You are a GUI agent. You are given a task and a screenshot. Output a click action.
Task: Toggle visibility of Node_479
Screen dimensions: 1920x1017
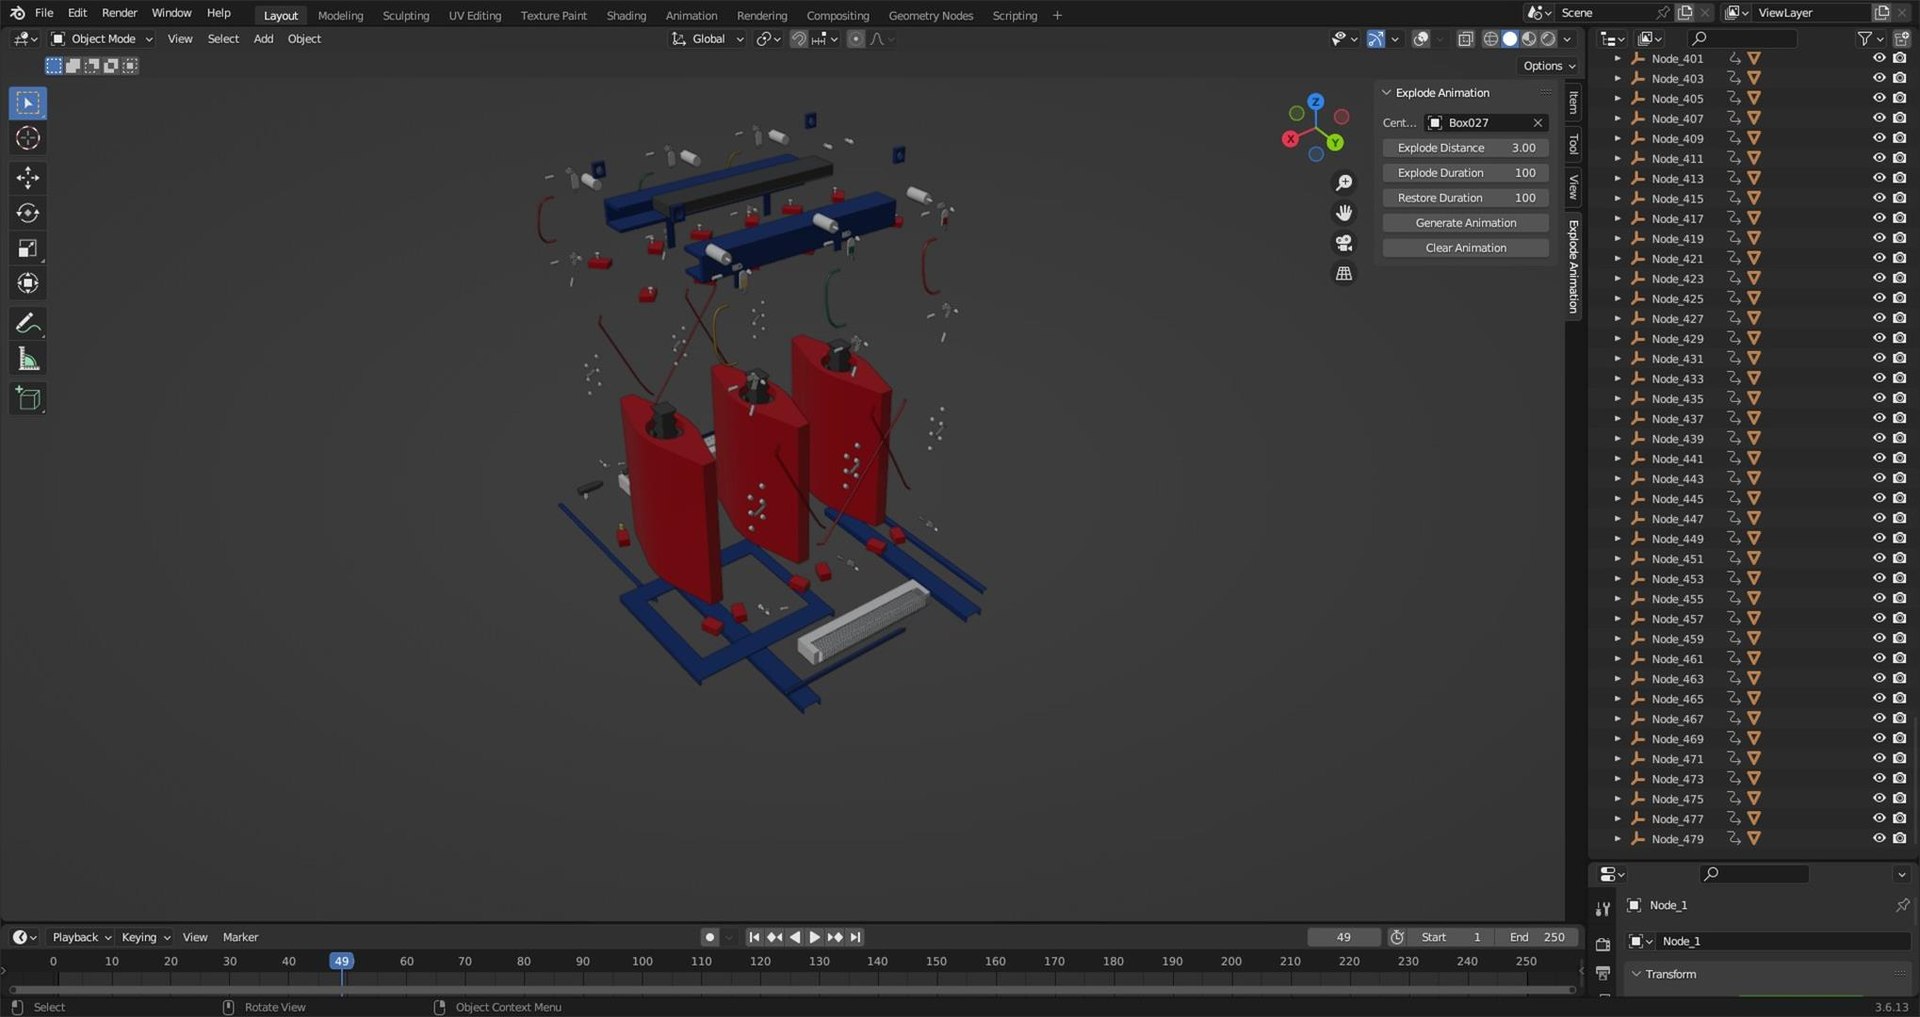coord(1879,838)
